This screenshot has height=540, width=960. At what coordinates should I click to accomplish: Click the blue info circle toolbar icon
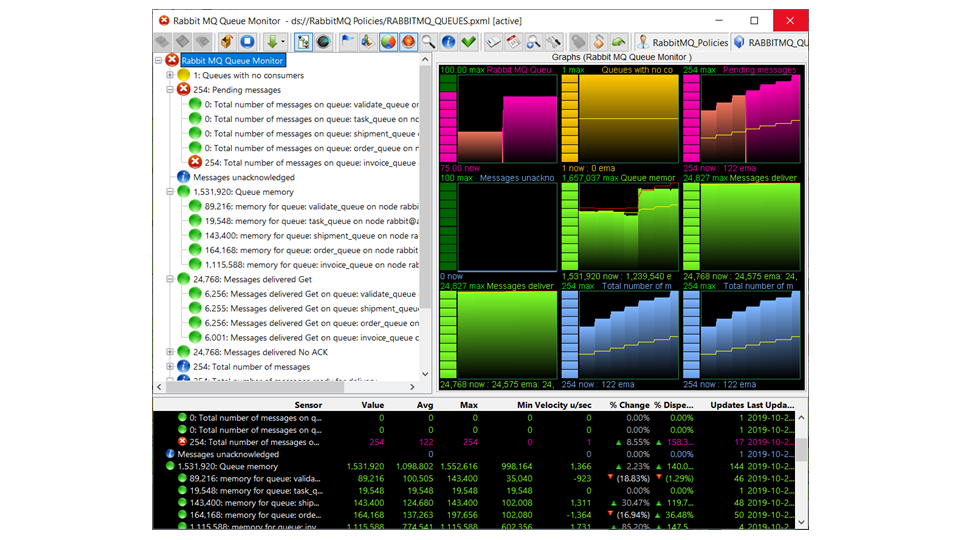click(x=448, y=42)
